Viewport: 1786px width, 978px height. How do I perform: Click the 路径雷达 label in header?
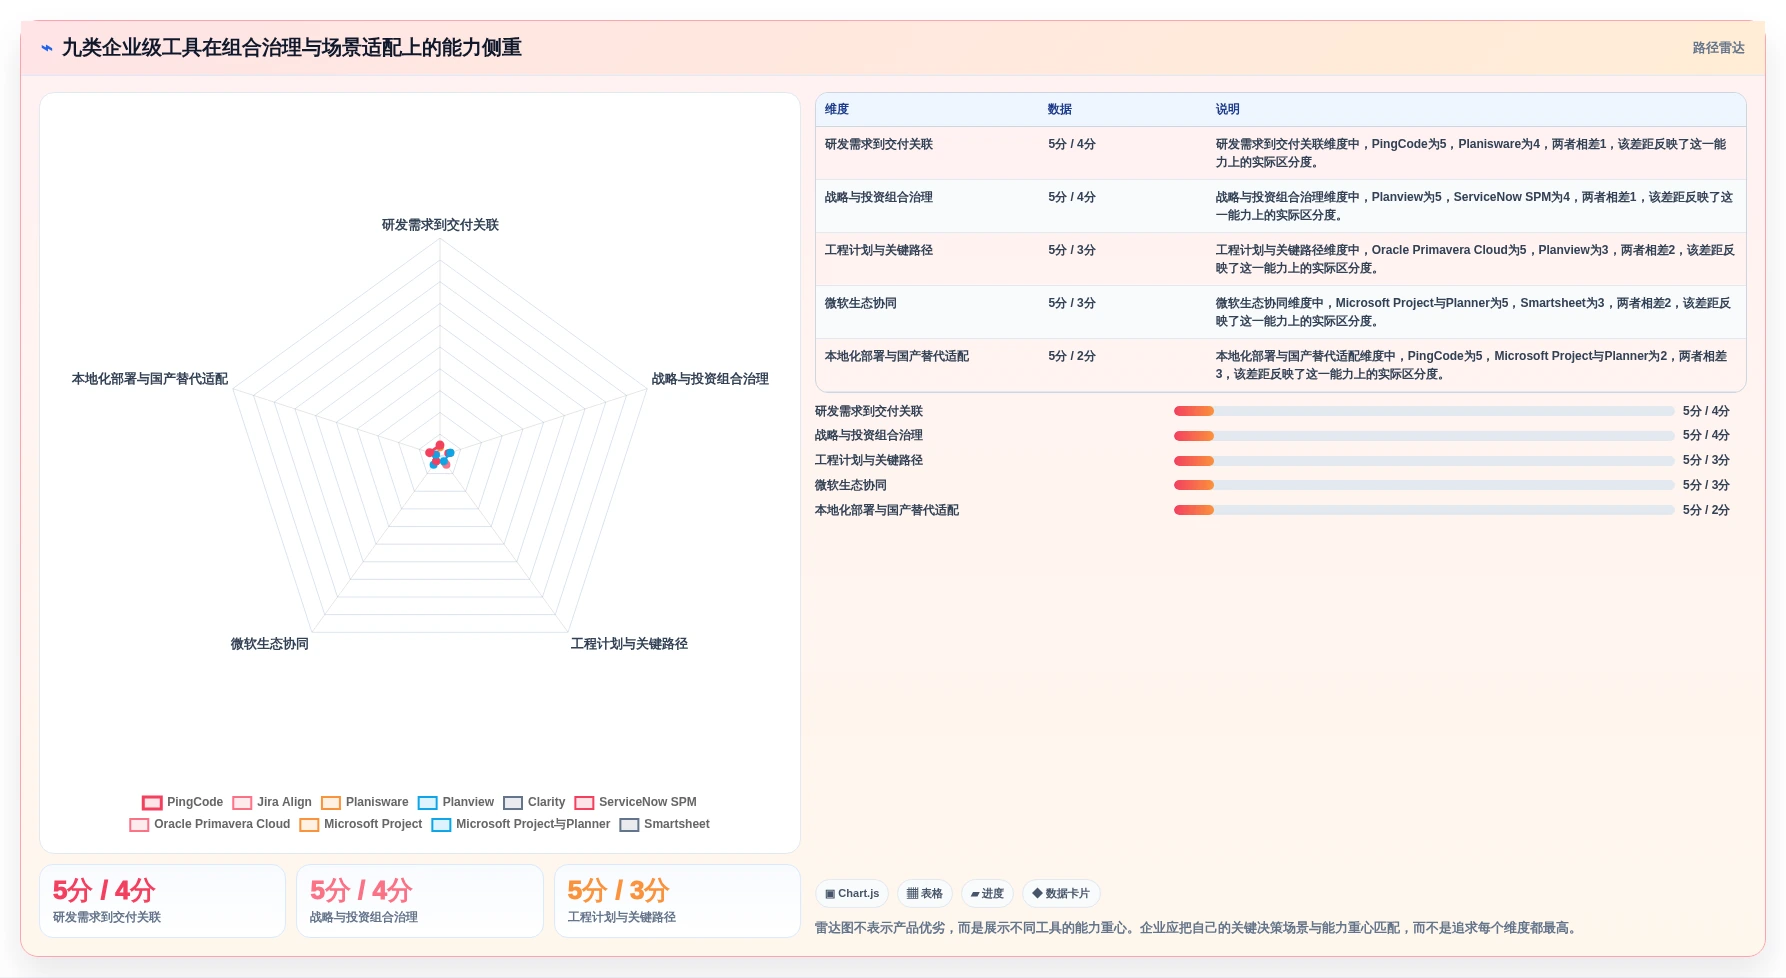(x=1718, y=48)
